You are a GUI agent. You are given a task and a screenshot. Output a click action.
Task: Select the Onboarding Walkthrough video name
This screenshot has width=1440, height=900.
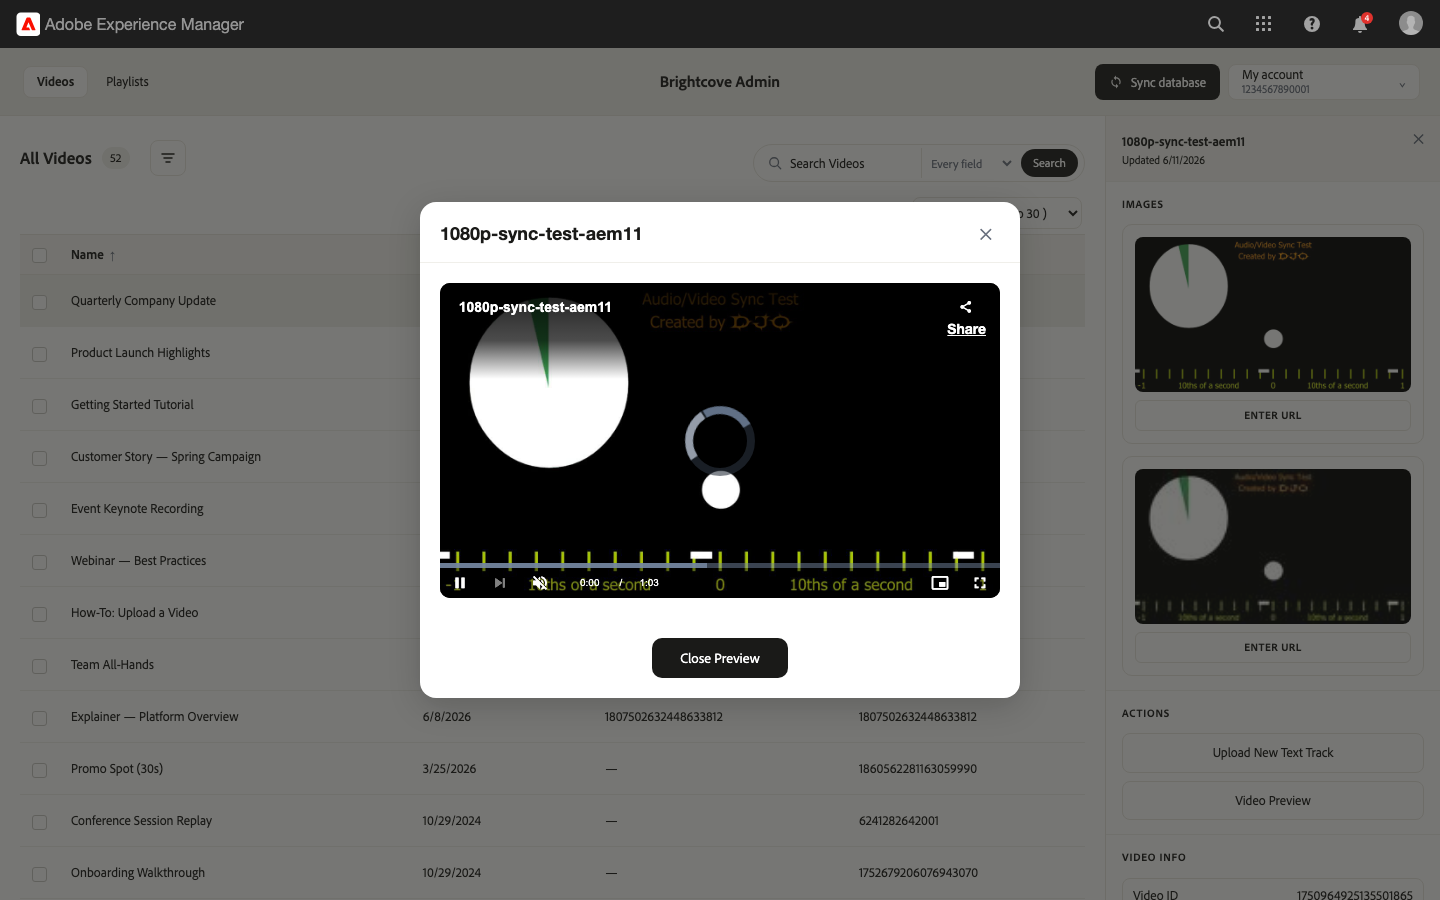(138, 873)
